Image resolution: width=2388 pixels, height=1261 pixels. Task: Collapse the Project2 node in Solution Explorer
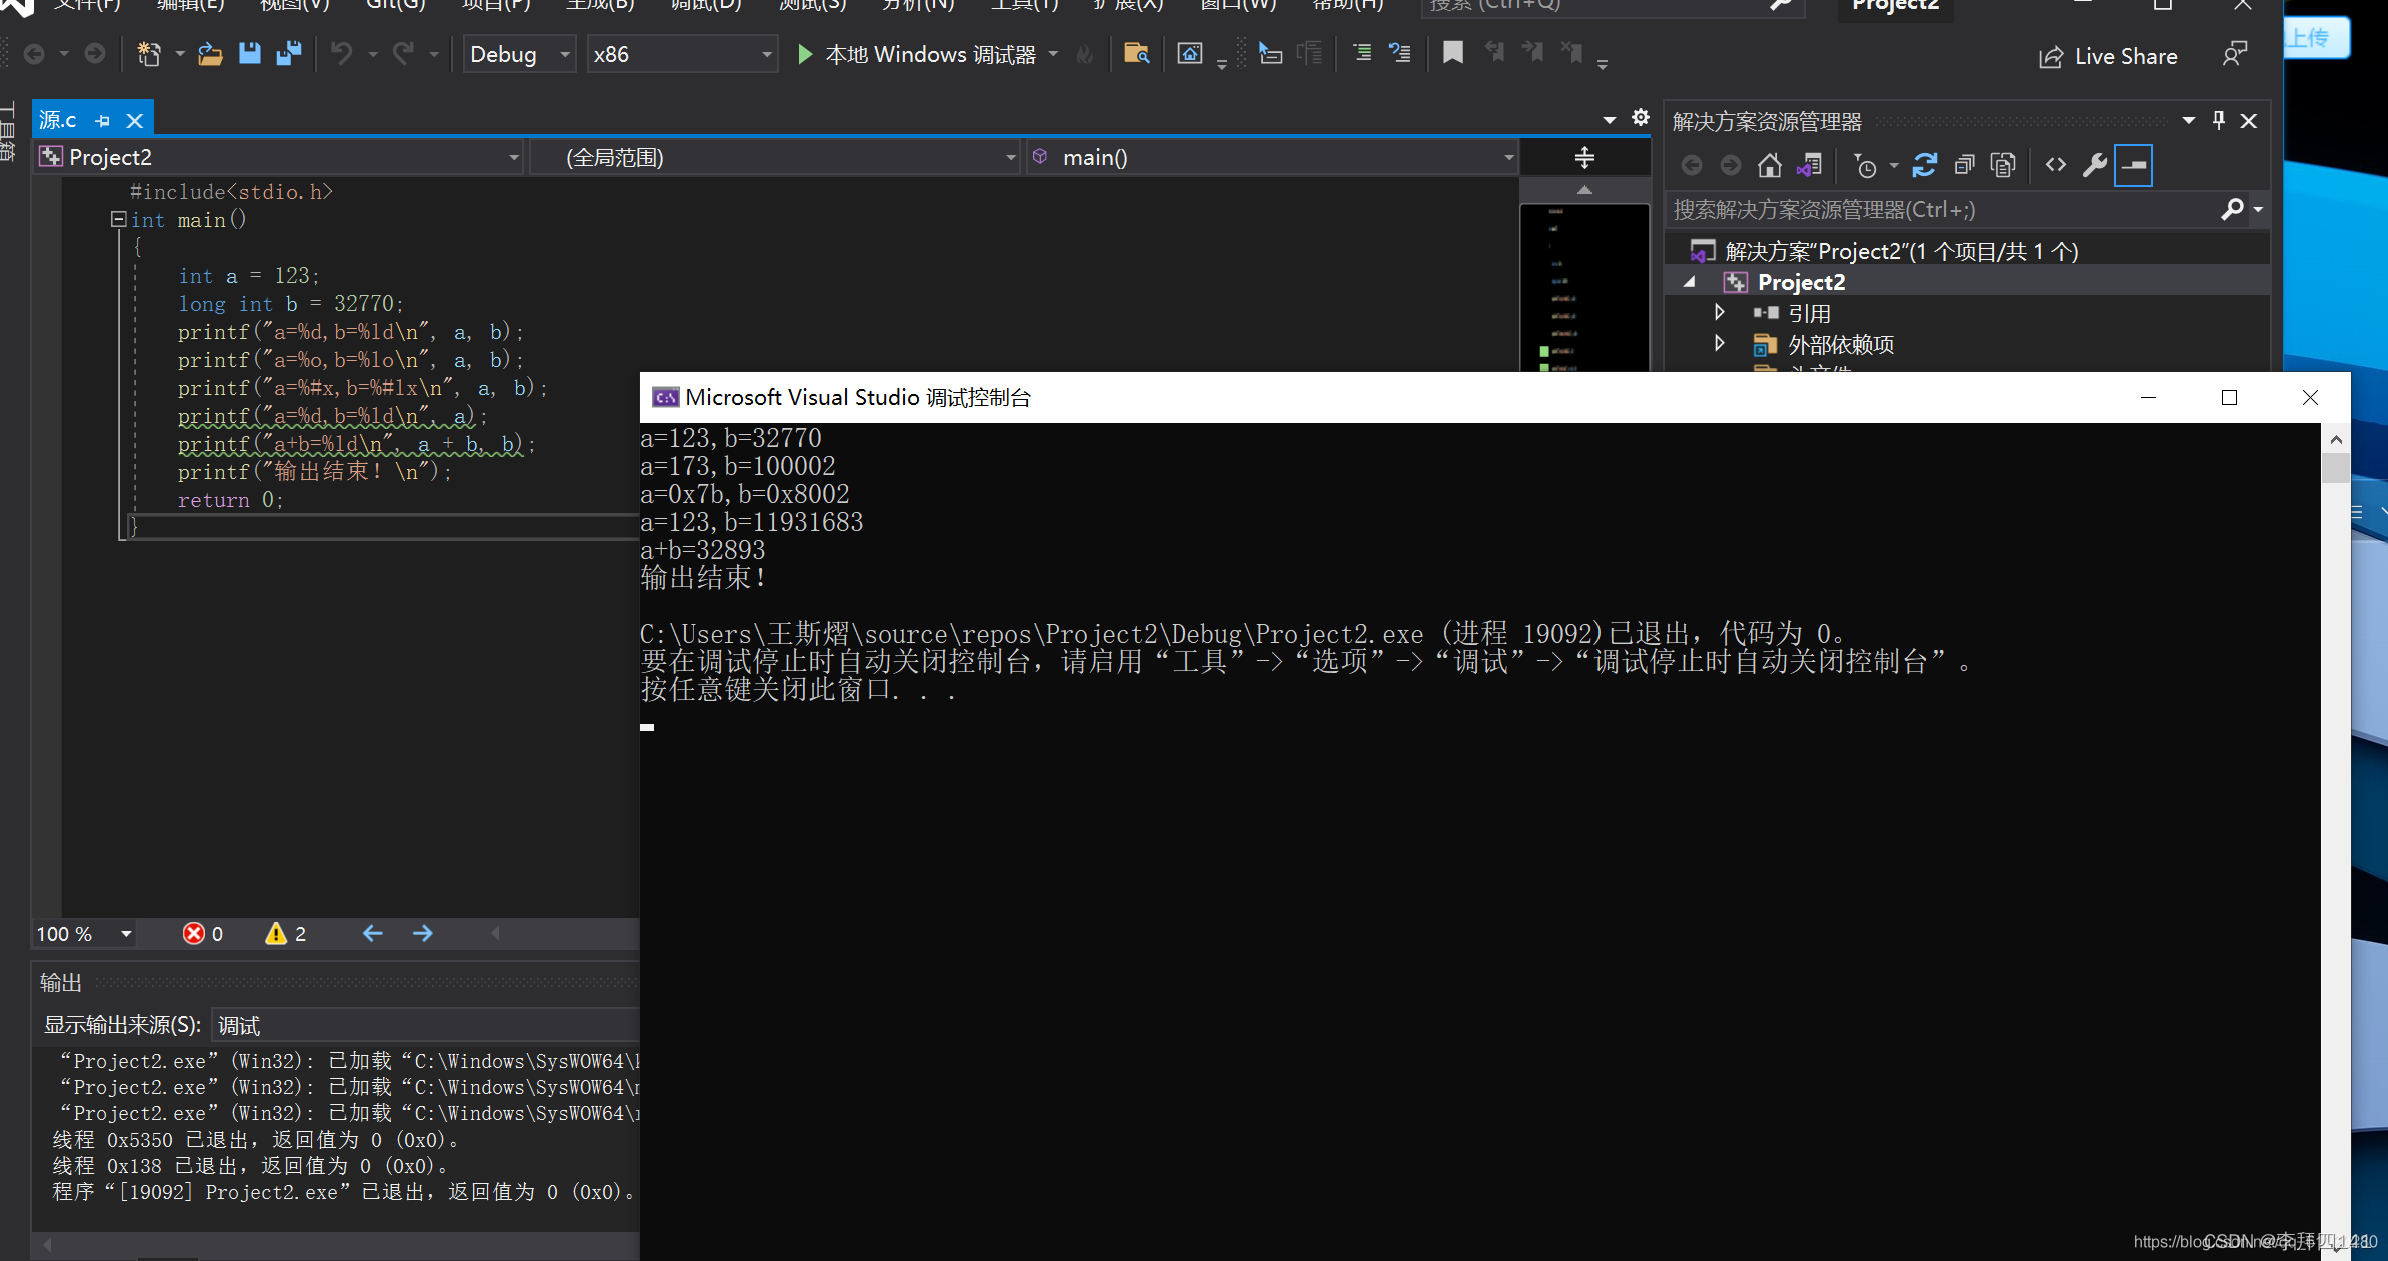pos(1690,282)
